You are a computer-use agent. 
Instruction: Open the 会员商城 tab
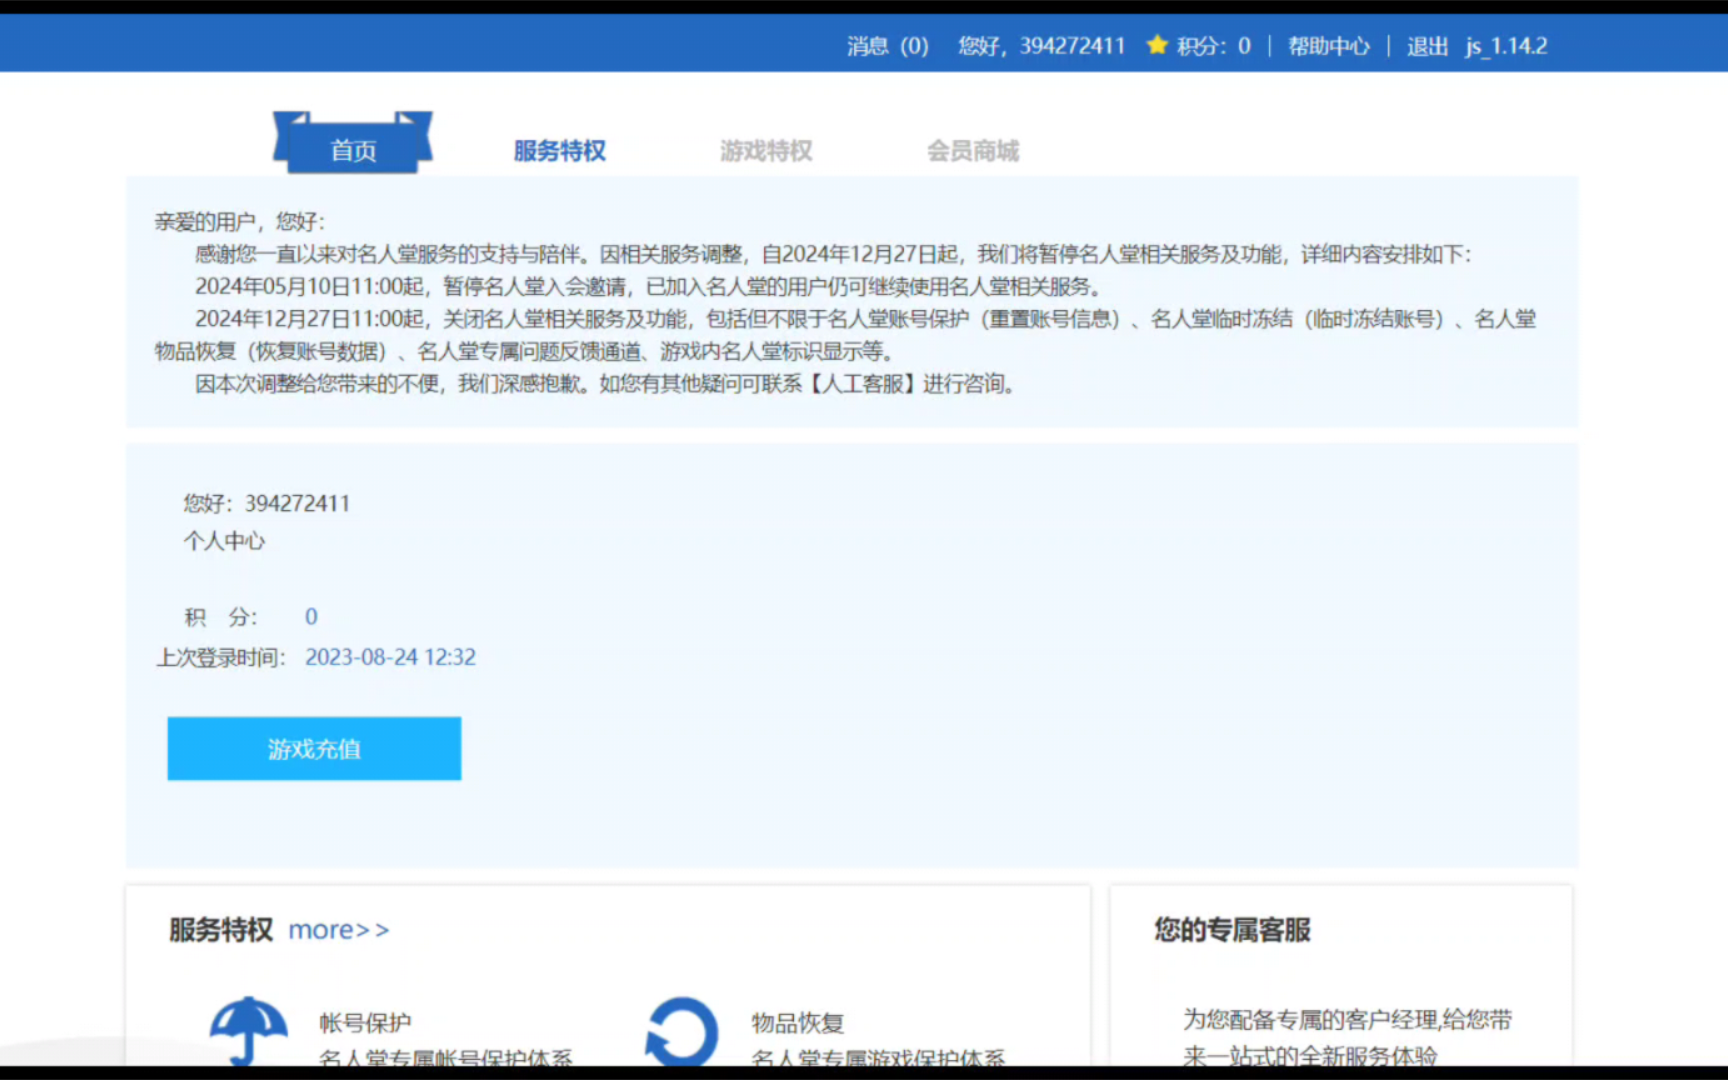973,151
